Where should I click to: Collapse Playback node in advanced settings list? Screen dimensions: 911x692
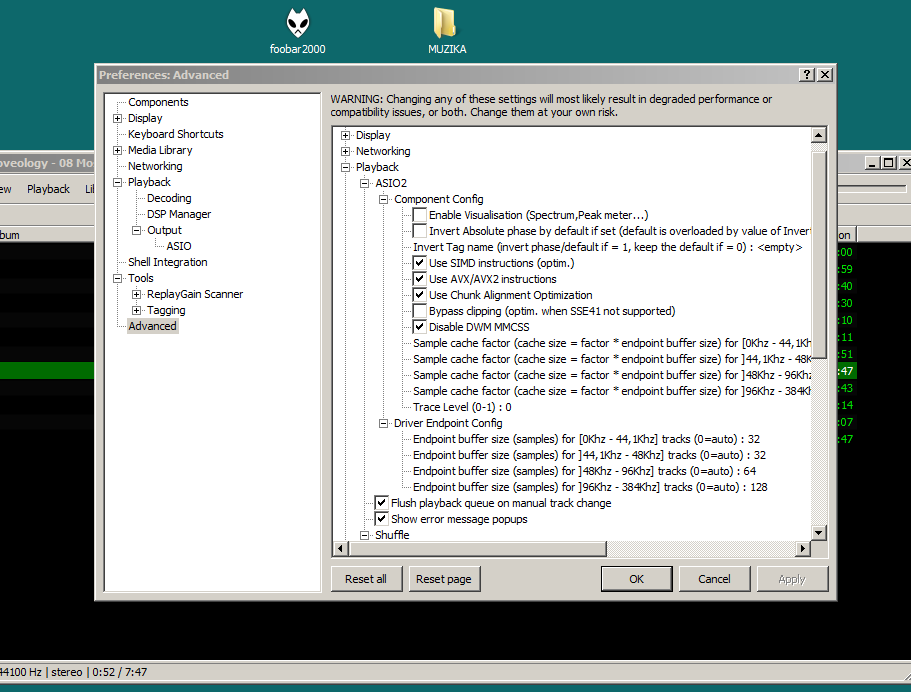[346, 167]
